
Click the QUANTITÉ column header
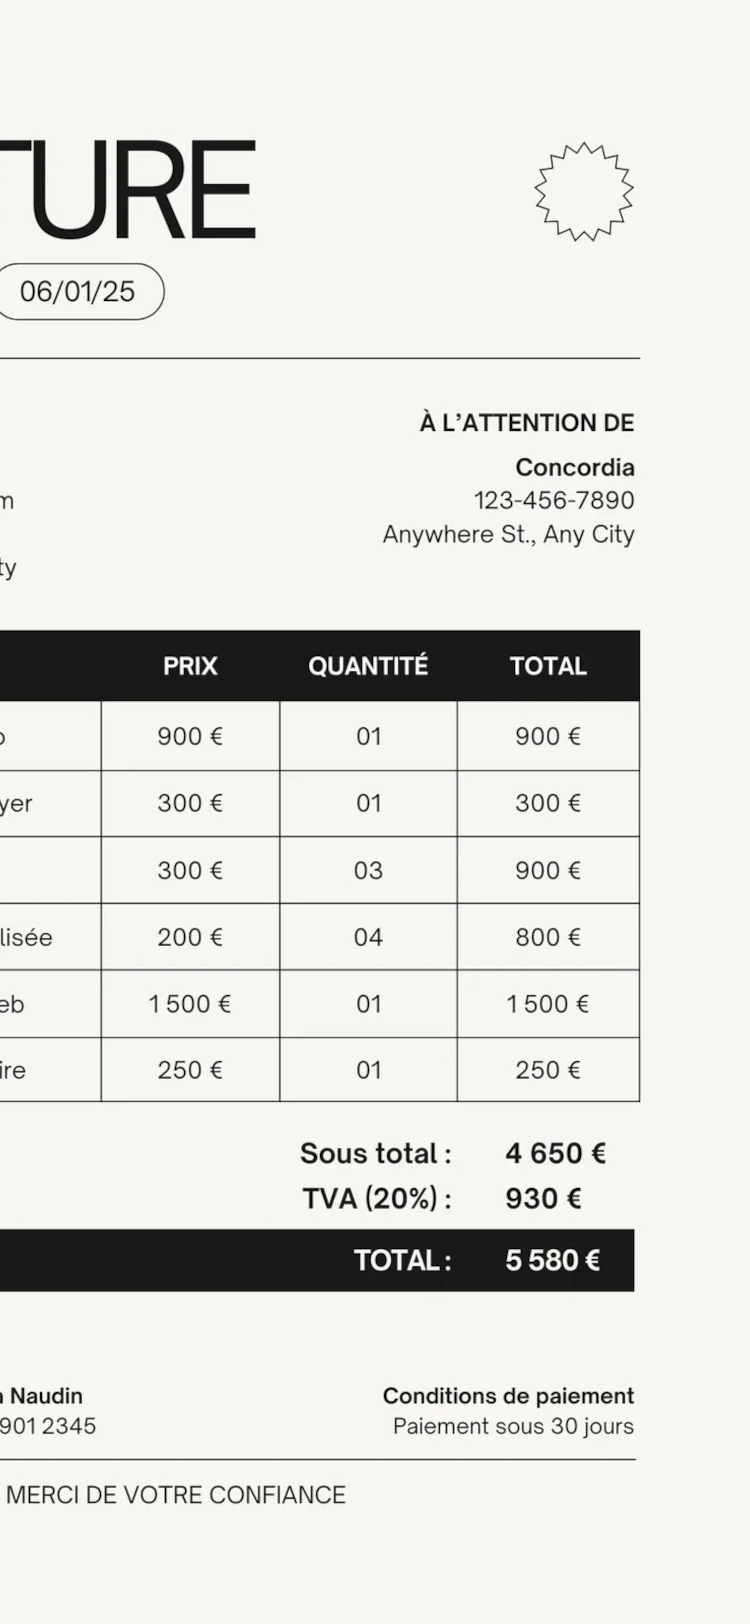(368, 666)
